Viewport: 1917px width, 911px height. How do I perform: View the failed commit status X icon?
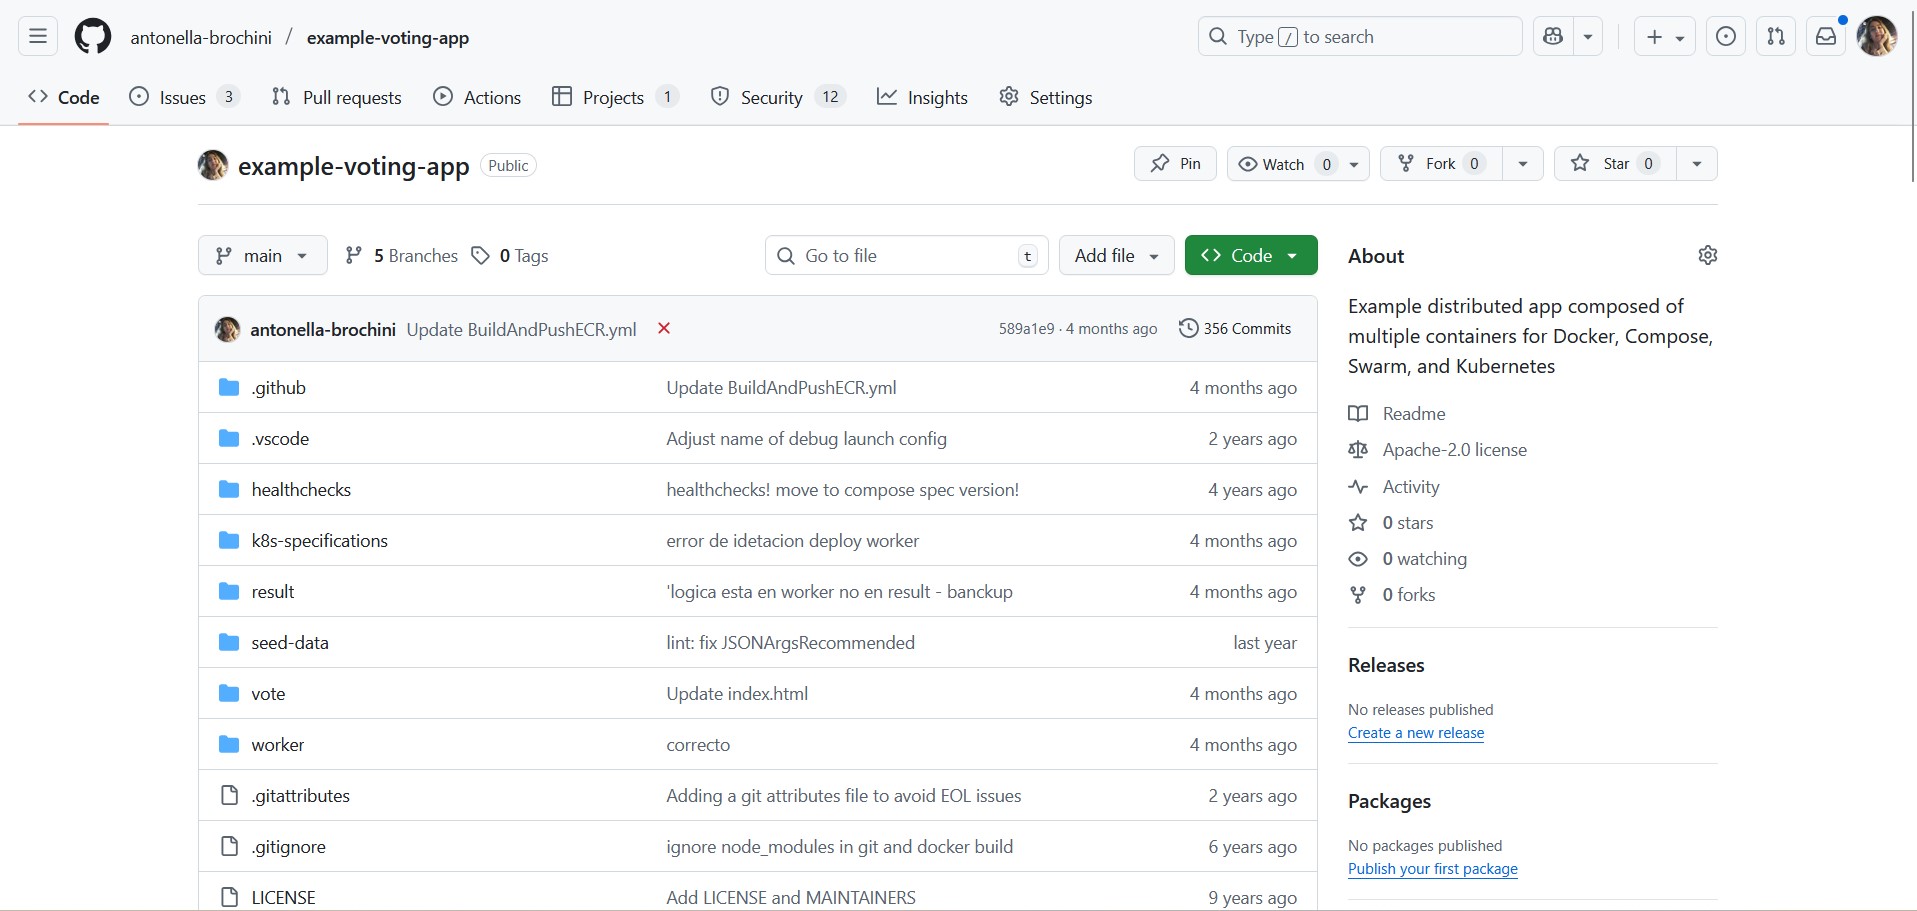pyautogui.click(x=664, y=329)
